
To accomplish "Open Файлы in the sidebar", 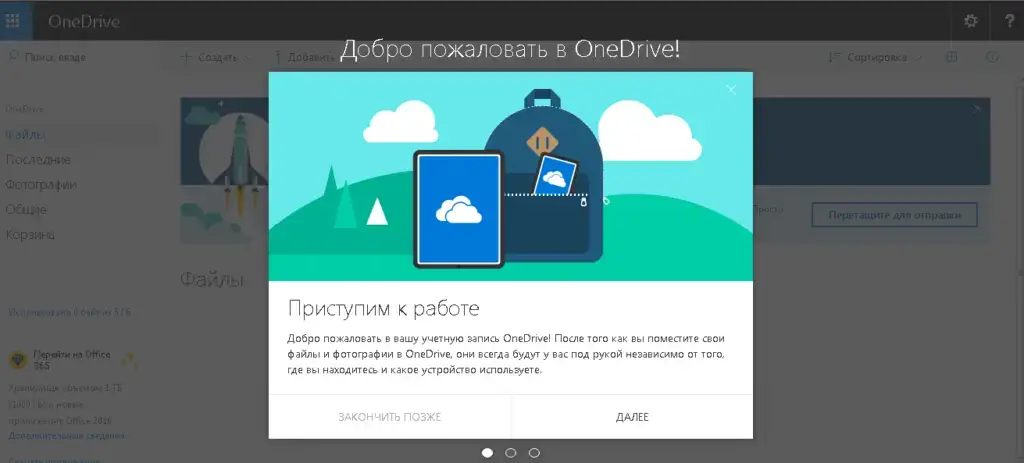I will pos(25,135).
